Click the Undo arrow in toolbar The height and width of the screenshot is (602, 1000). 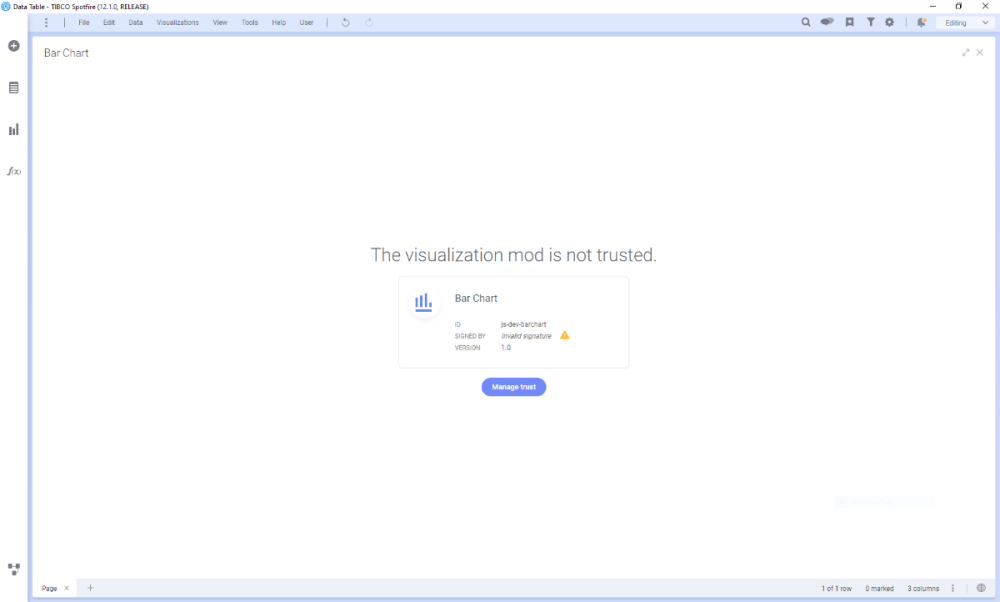point(346,22)
